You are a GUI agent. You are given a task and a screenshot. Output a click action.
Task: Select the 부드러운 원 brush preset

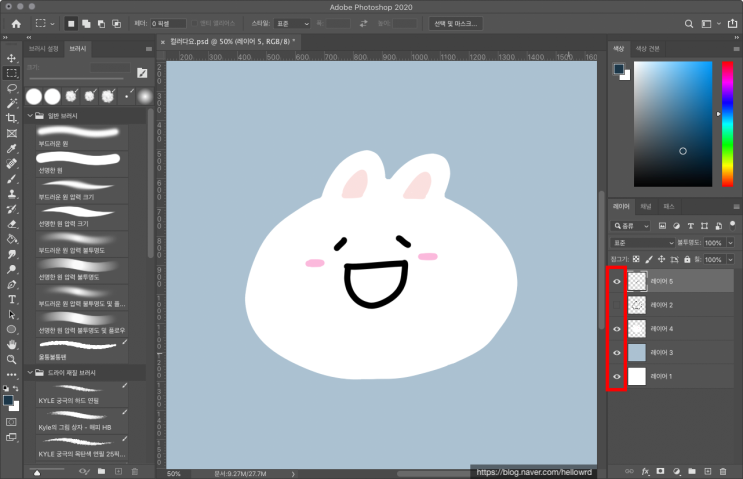[82, 136]
